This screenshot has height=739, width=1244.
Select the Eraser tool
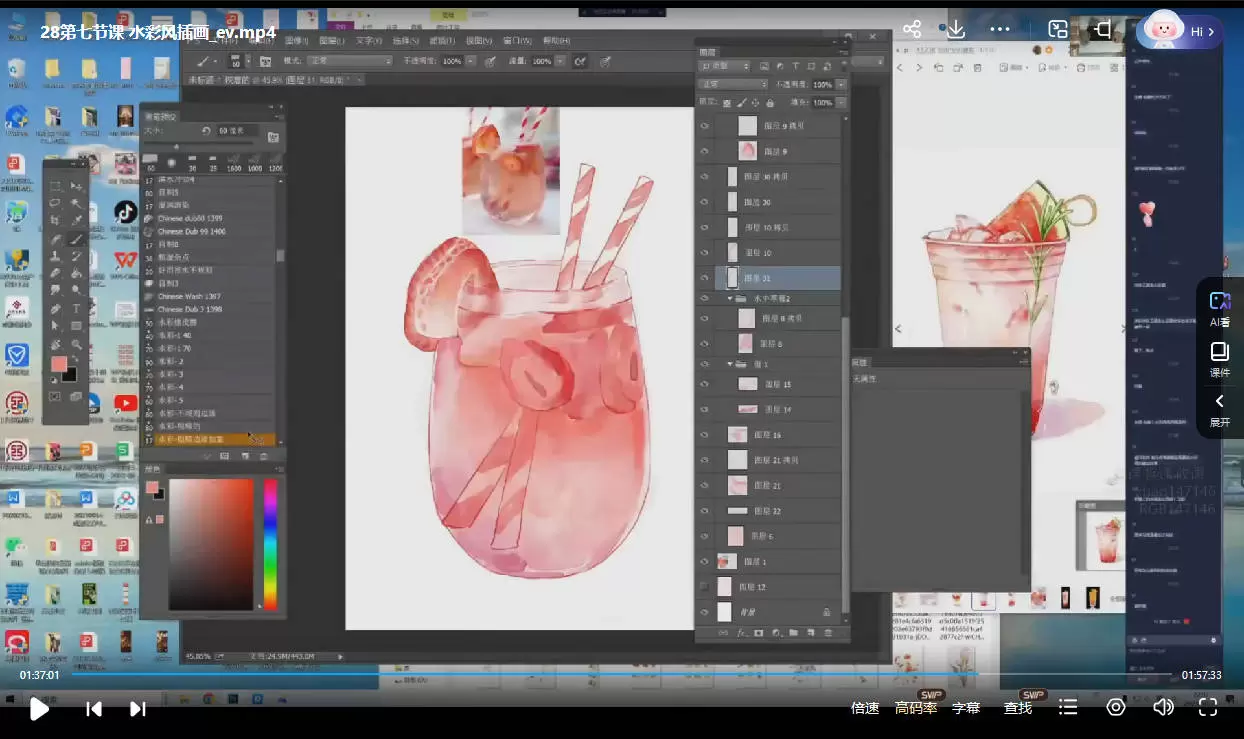pos(56,274)
